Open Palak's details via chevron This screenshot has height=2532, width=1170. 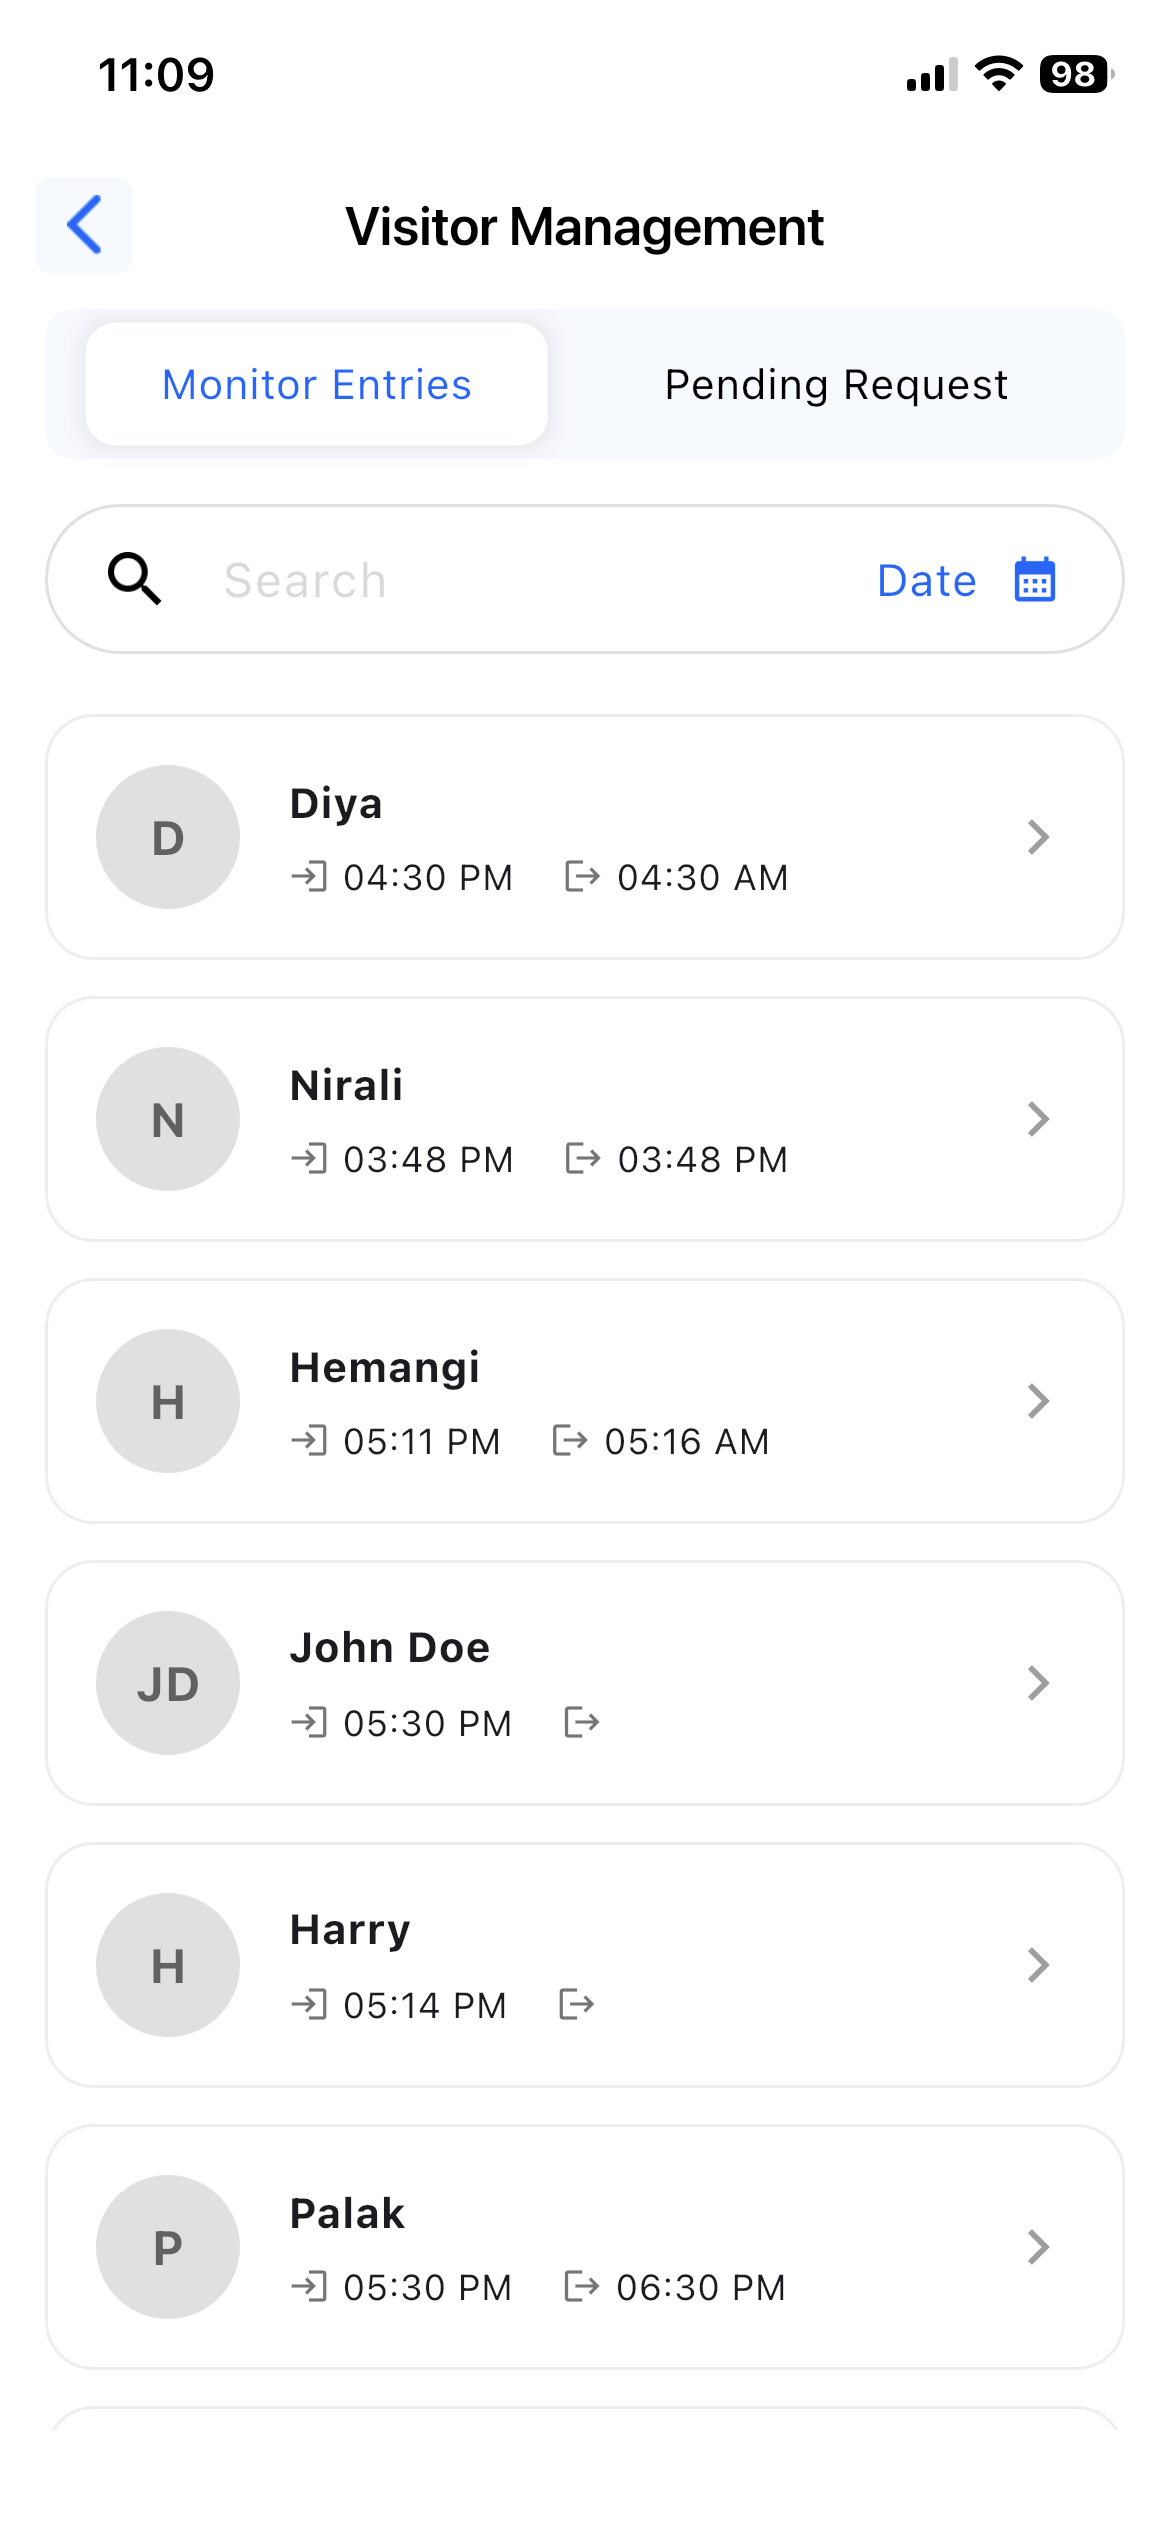point(1038,2247)
